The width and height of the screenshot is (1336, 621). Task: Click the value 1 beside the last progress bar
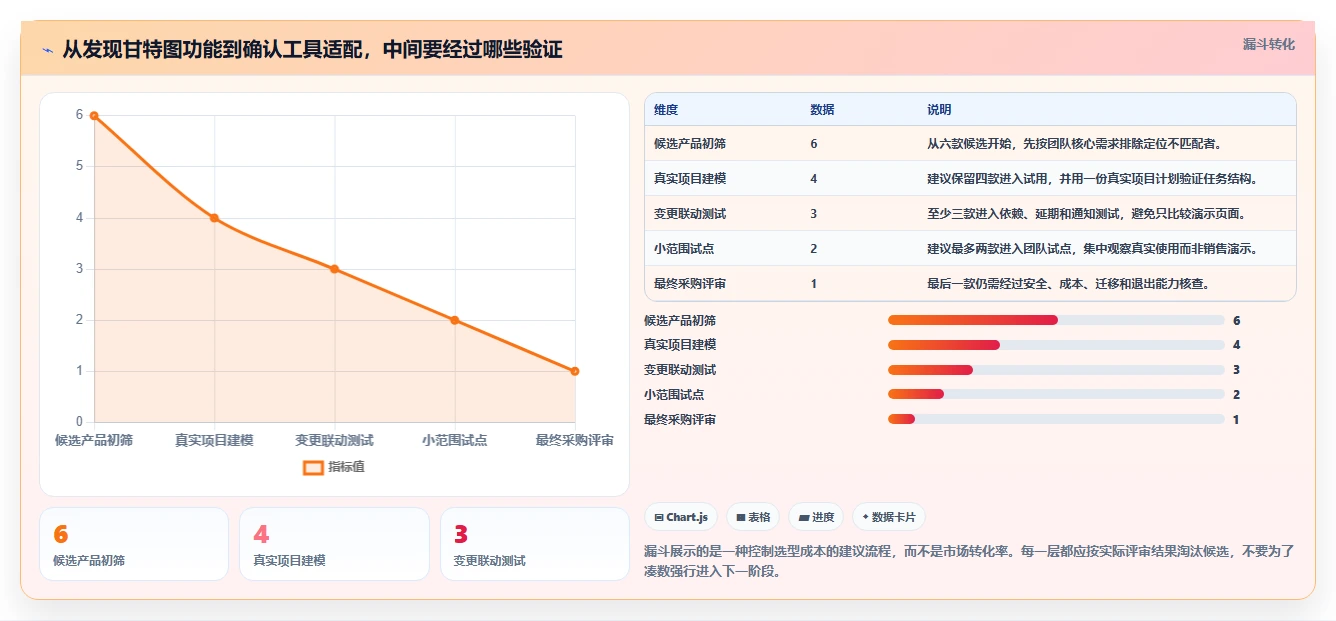[1236, 420]
